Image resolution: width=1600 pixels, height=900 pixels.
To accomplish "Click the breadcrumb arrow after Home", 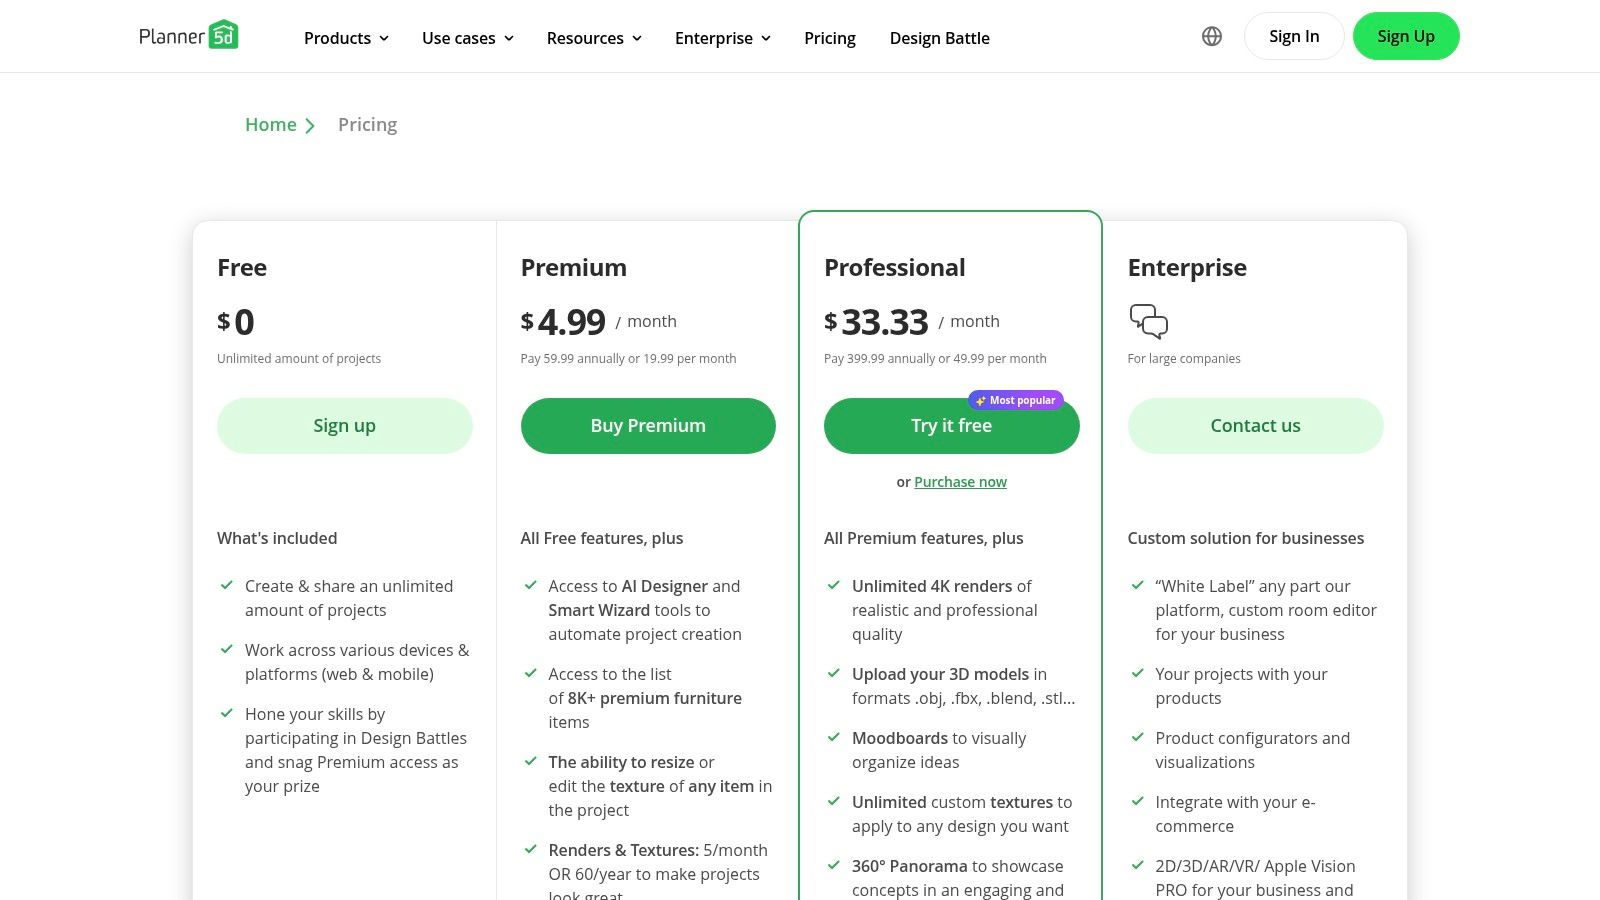I will coord(310,126).
